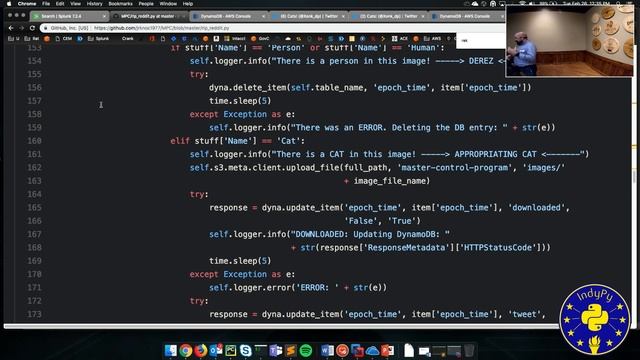Open Google Chrome from the dock
Screen dimensions: 640x360
tap(186, 350)
